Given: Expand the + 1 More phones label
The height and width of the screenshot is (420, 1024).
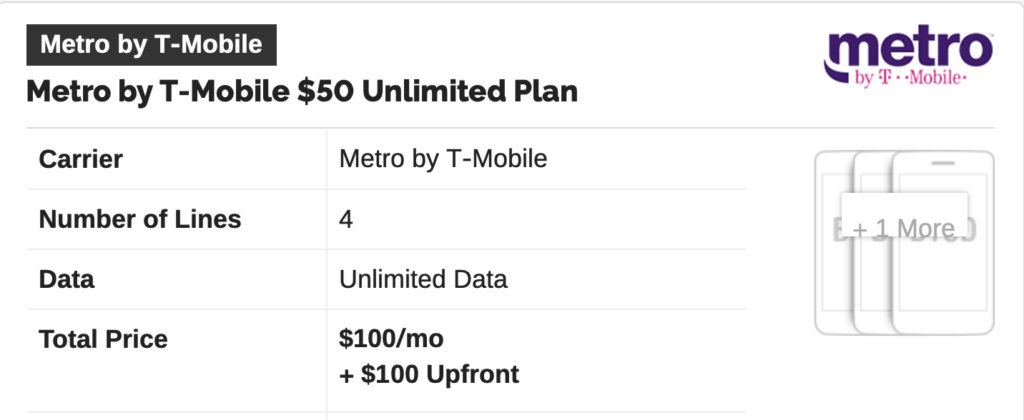Looking at the screenshot, I should pyautogui.click(x=904, y=229).
